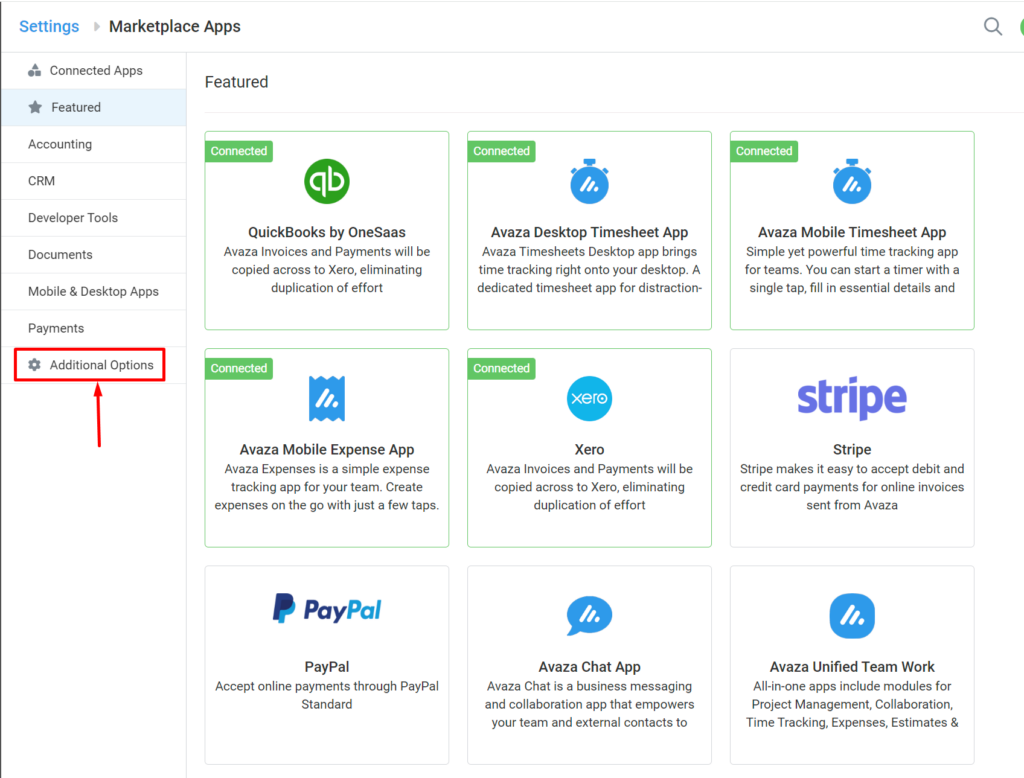Click the QuickBooks green logo icon
This screenshot has width=1024, height=778.
click(327, 182)
